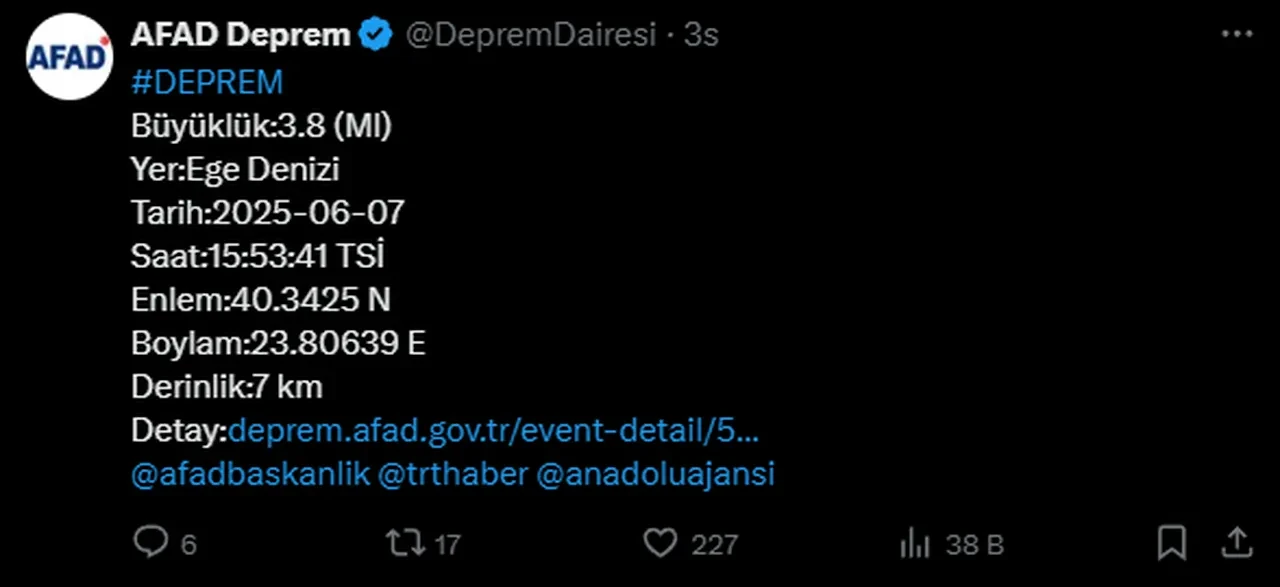Screen dimensions: 1280x587
Task: Click the like count showing 227
Action: point(715,543)
